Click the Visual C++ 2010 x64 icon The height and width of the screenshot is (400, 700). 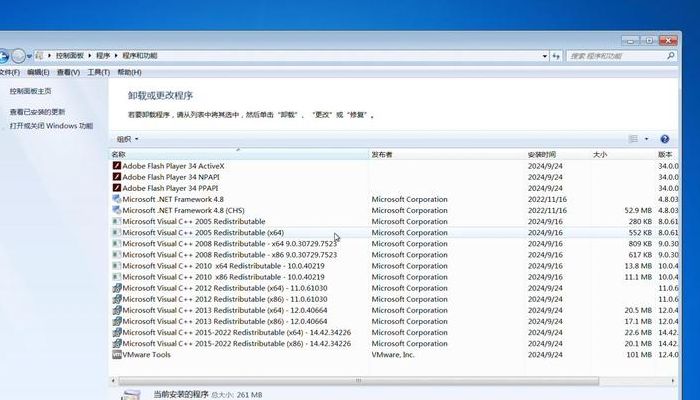tap(117, 266)
